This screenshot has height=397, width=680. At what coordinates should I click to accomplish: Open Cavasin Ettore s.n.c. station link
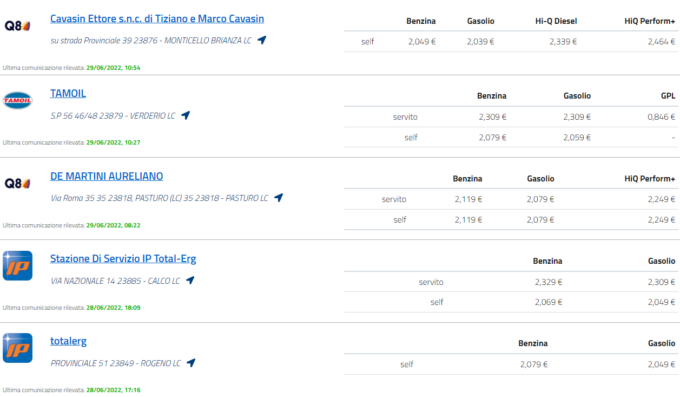click(x=157, y=19)
